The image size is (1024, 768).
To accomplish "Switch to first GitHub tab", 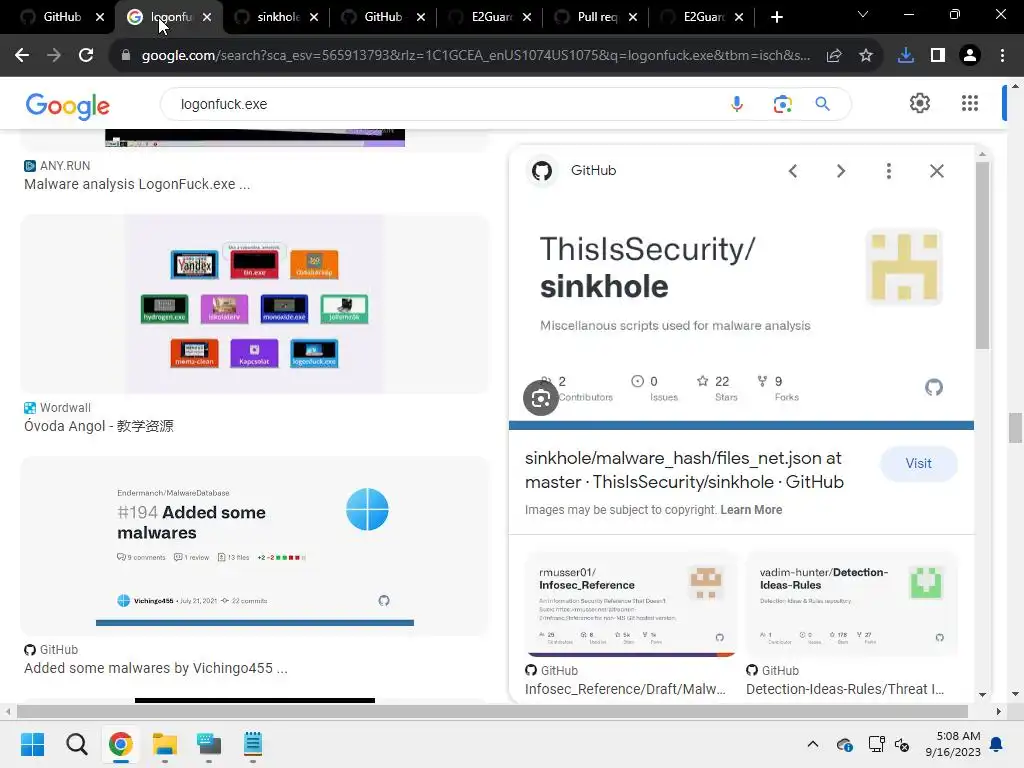I will 62,17.
